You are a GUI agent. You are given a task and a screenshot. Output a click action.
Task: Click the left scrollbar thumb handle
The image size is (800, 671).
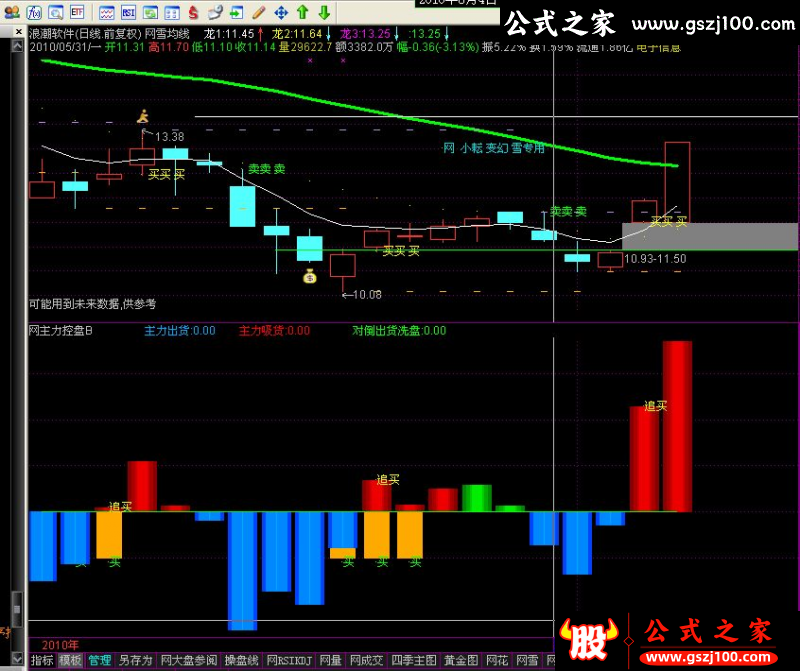pyautogui.click(x=17, y=608)
